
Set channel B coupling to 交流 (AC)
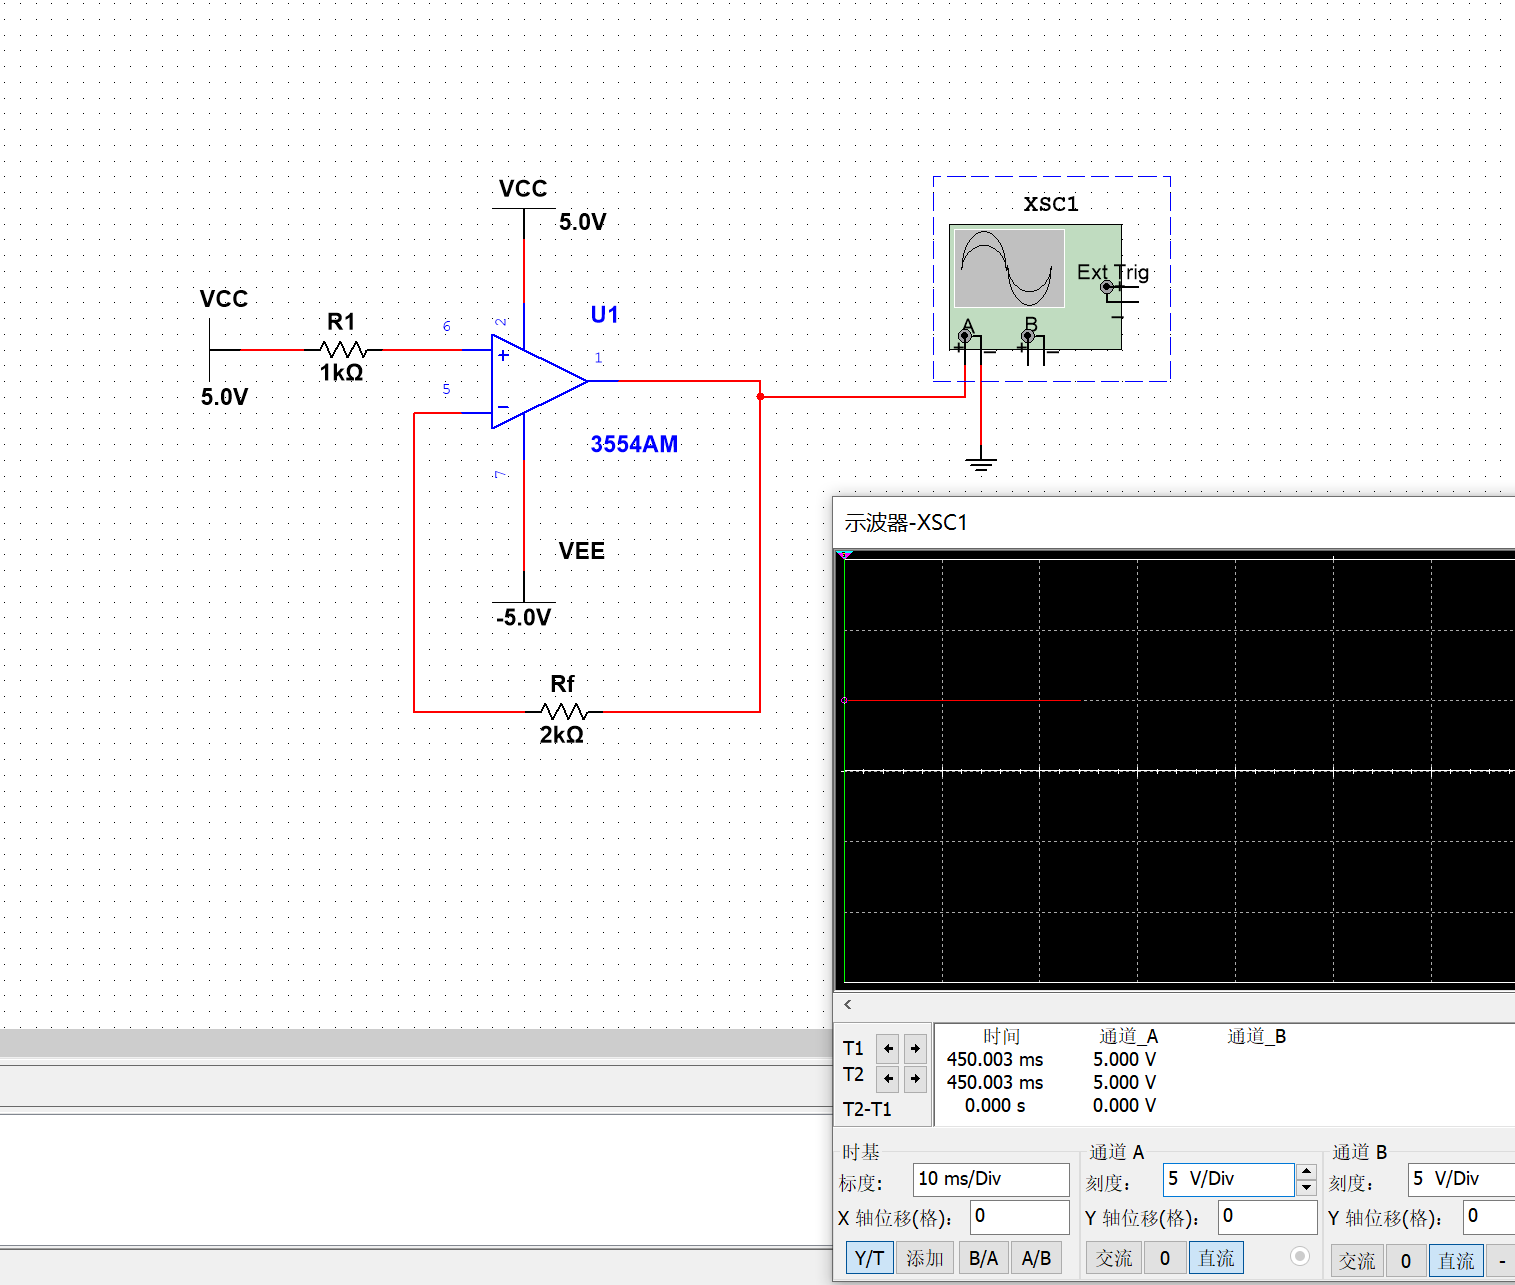click(1357, 1261)
